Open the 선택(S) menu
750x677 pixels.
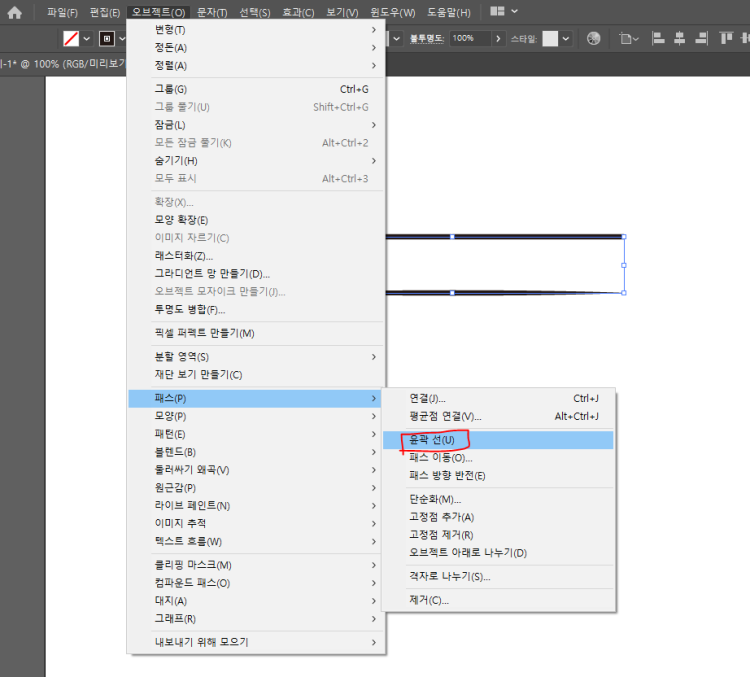tap(254, 12)
